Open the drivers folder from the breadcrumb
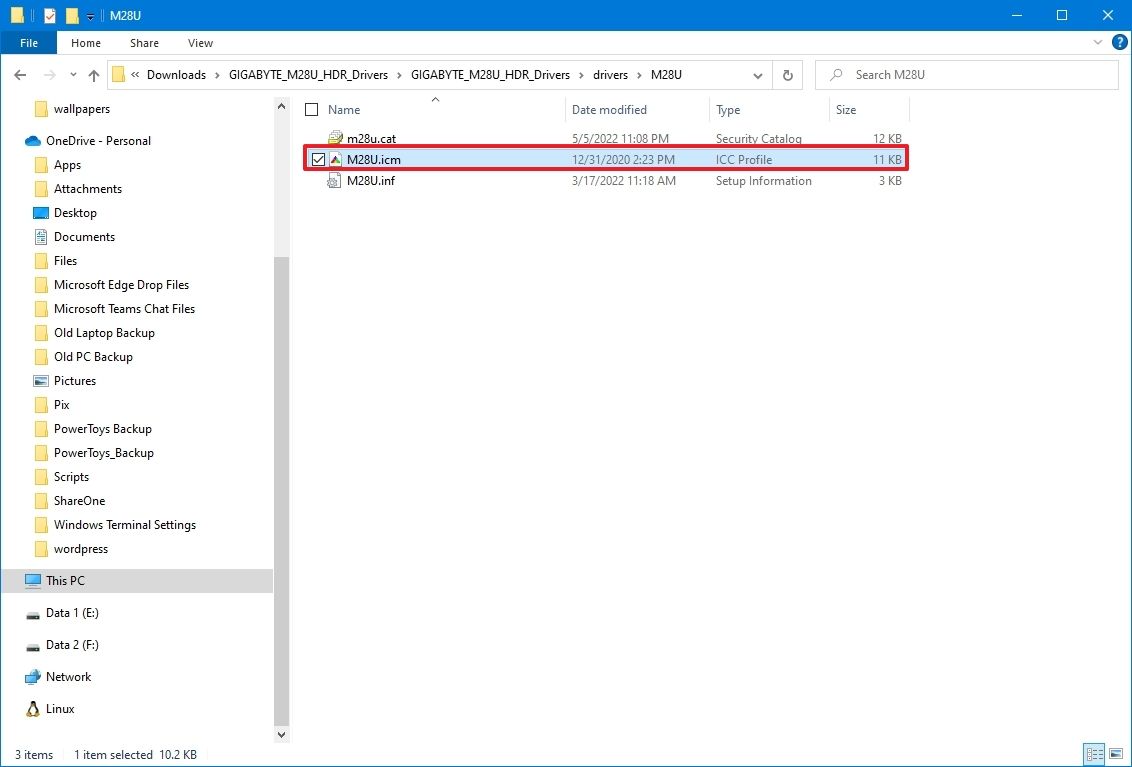Screen dimensions: 1132x767 [x=610, y=74]
